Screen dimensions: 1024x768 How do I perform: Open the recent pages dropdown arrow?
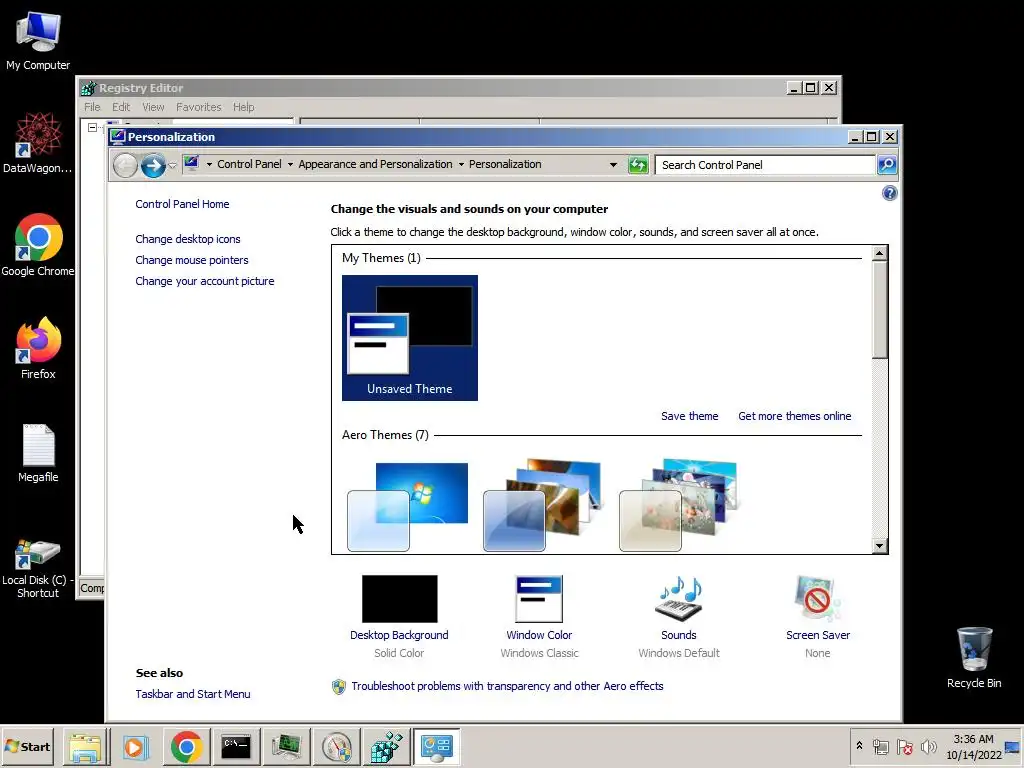(172, 165)
